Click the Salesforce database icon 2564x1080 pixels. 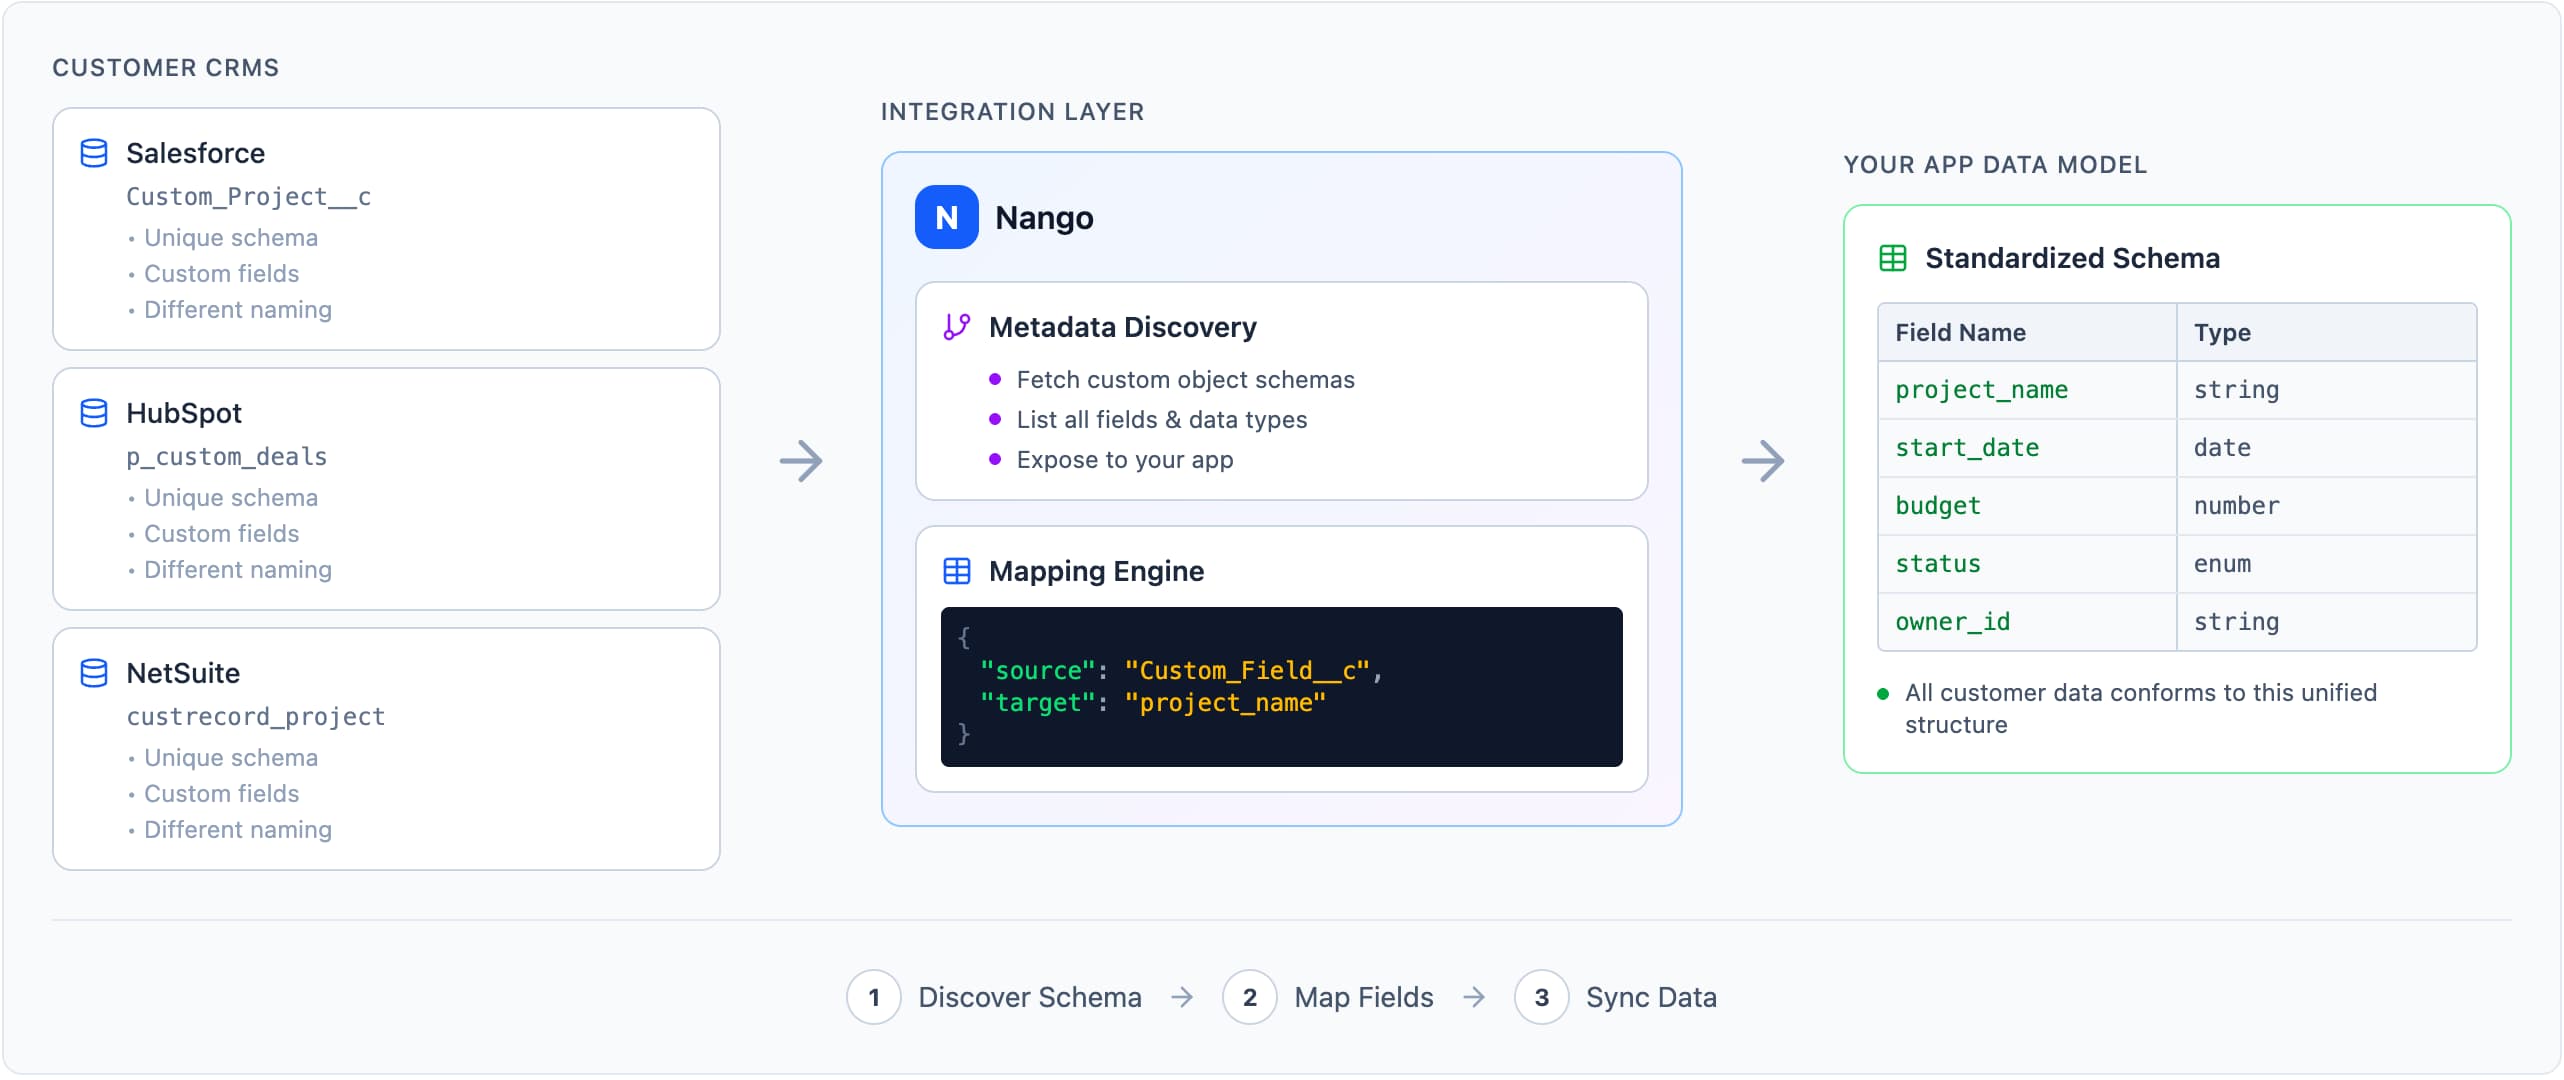click(x=94, y=153)
